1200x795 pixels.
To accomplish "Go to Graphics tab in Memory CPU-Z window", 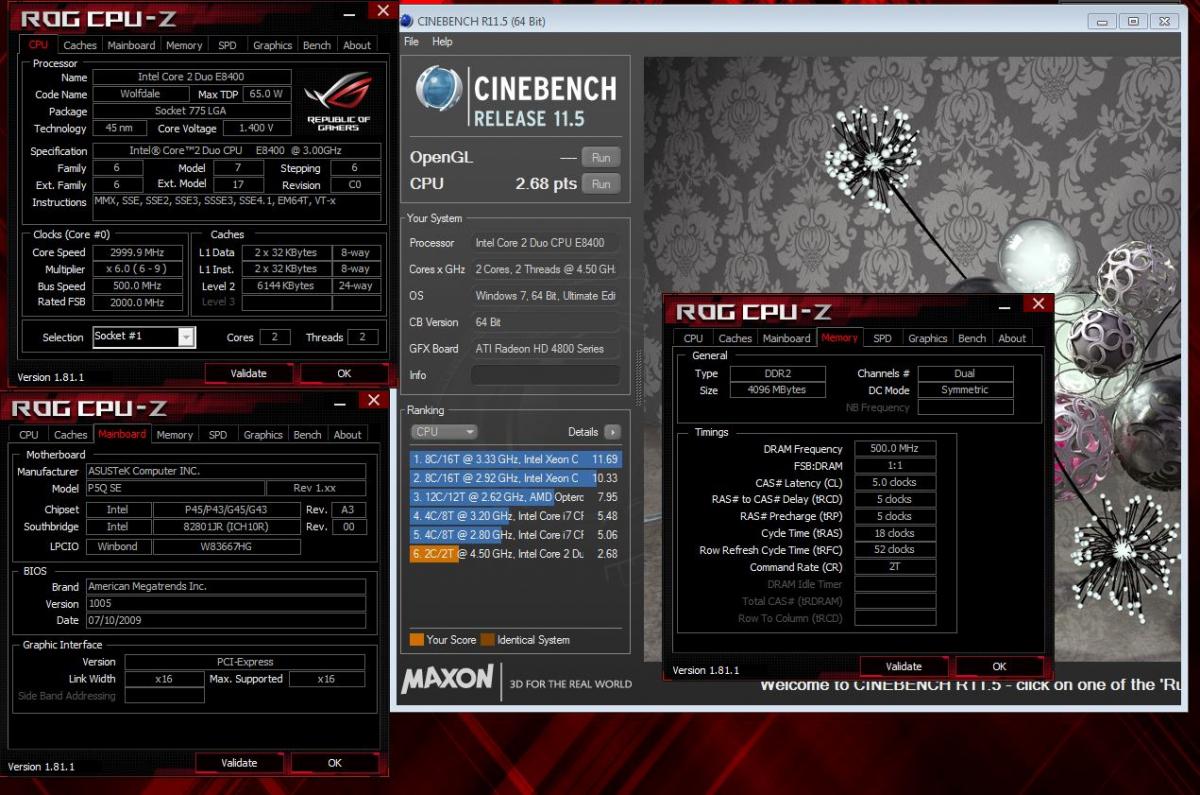I will click(x=927, y=338).
